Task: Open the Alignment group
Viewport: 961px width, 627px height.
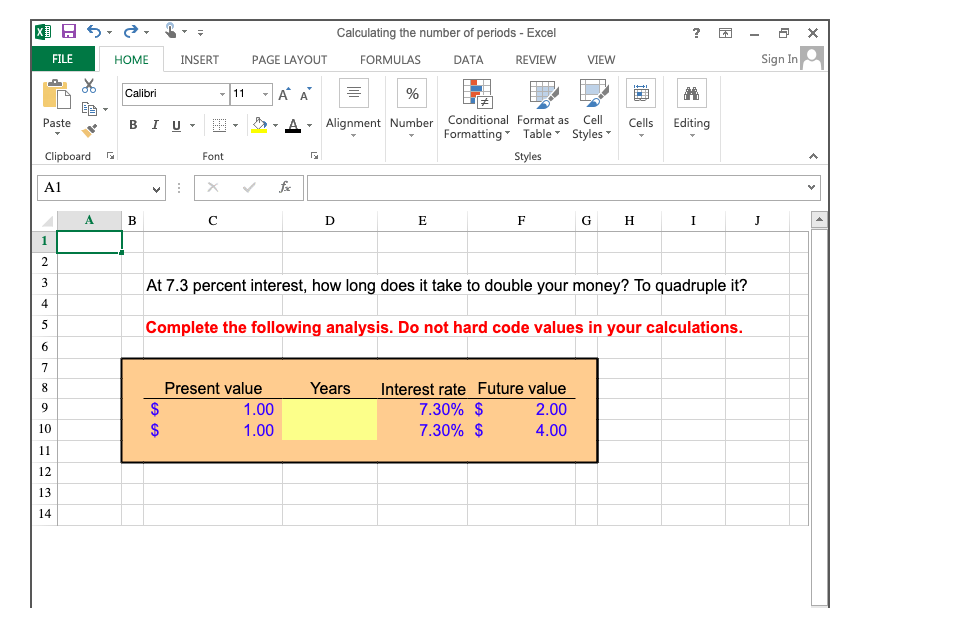Action: click(353, 108)
